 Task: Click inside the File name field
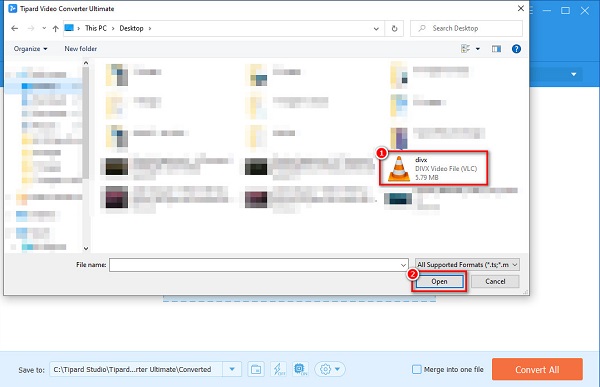pos(254,265)
